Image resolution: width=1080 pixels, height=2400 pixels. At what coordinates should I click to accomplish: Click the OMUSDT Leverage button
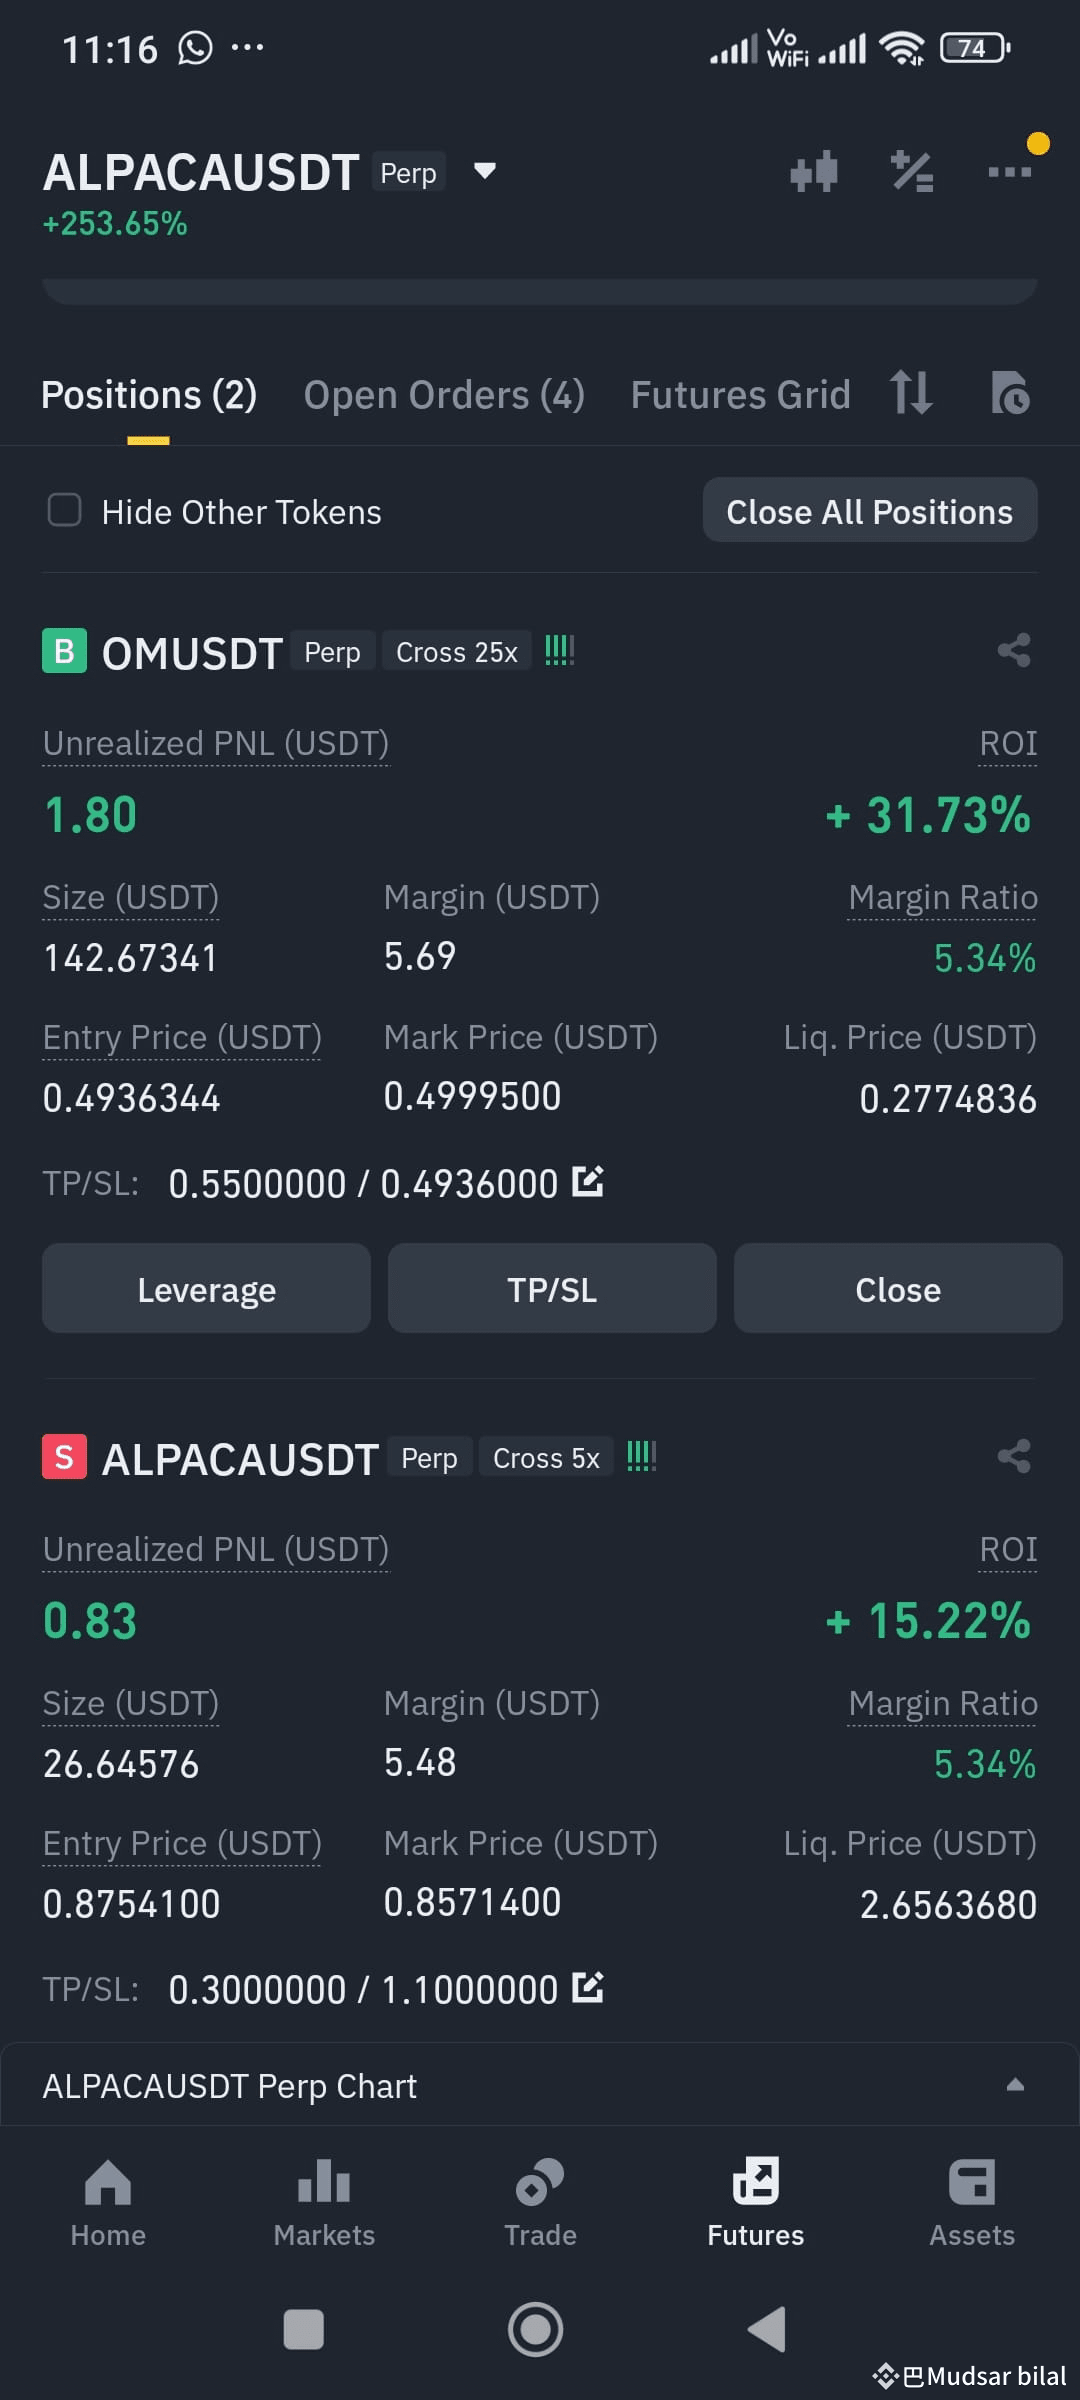point(206,1289)
